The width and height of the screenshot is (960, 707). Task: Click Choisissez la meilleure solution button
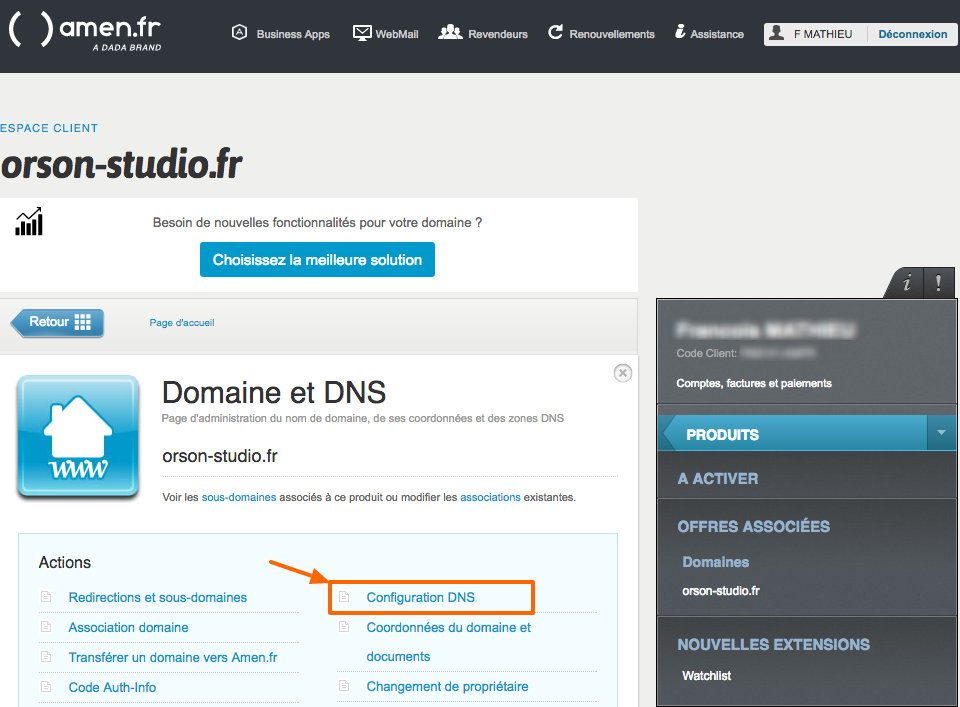click(x=317, y=260)
